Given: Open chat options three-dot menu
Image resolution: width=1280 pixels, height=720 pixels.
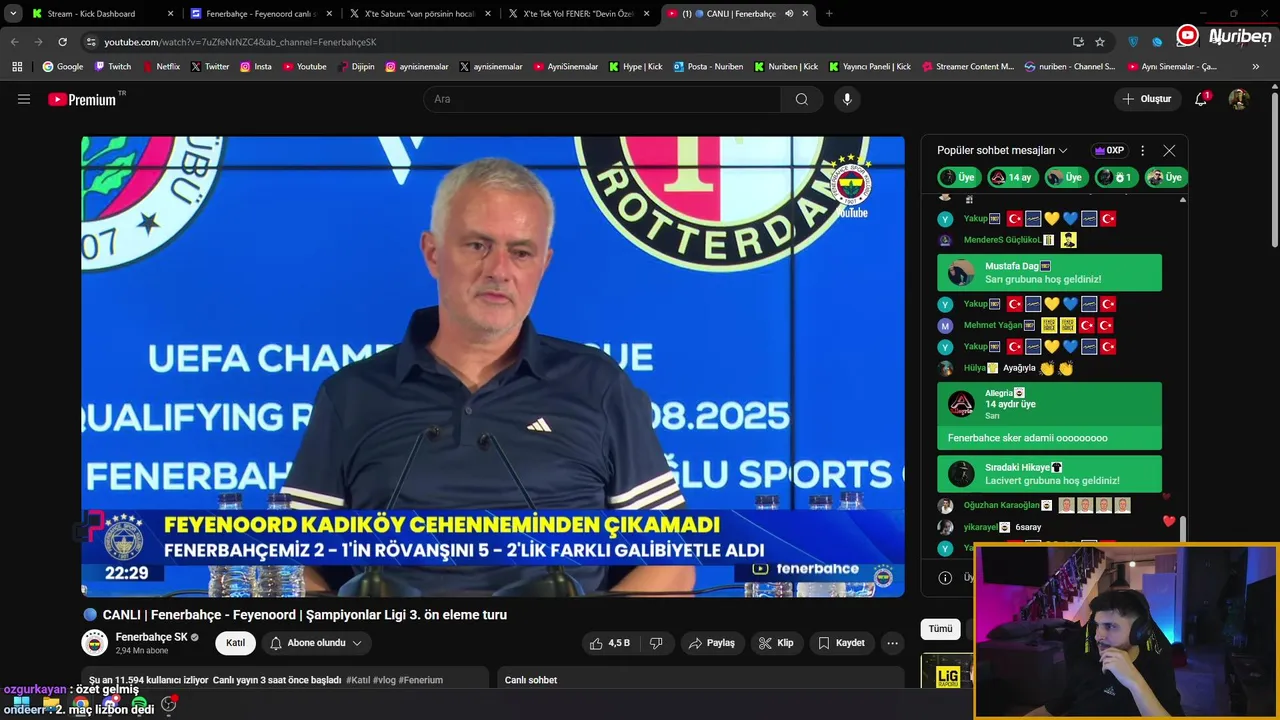Looking at the screenshot, I should [1142, 150].
